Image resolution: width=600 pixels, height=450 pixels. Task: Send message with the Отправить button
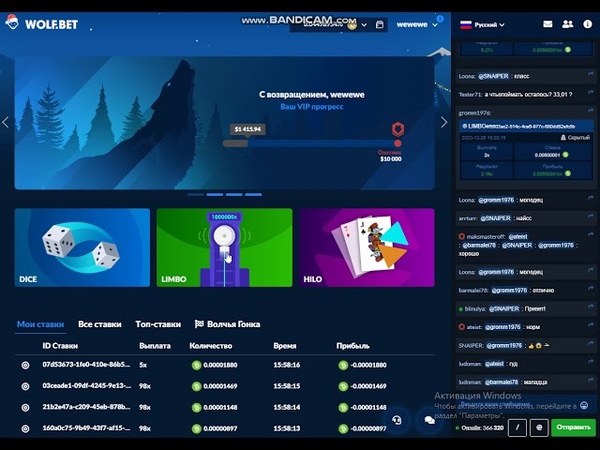tap(573, 427)
